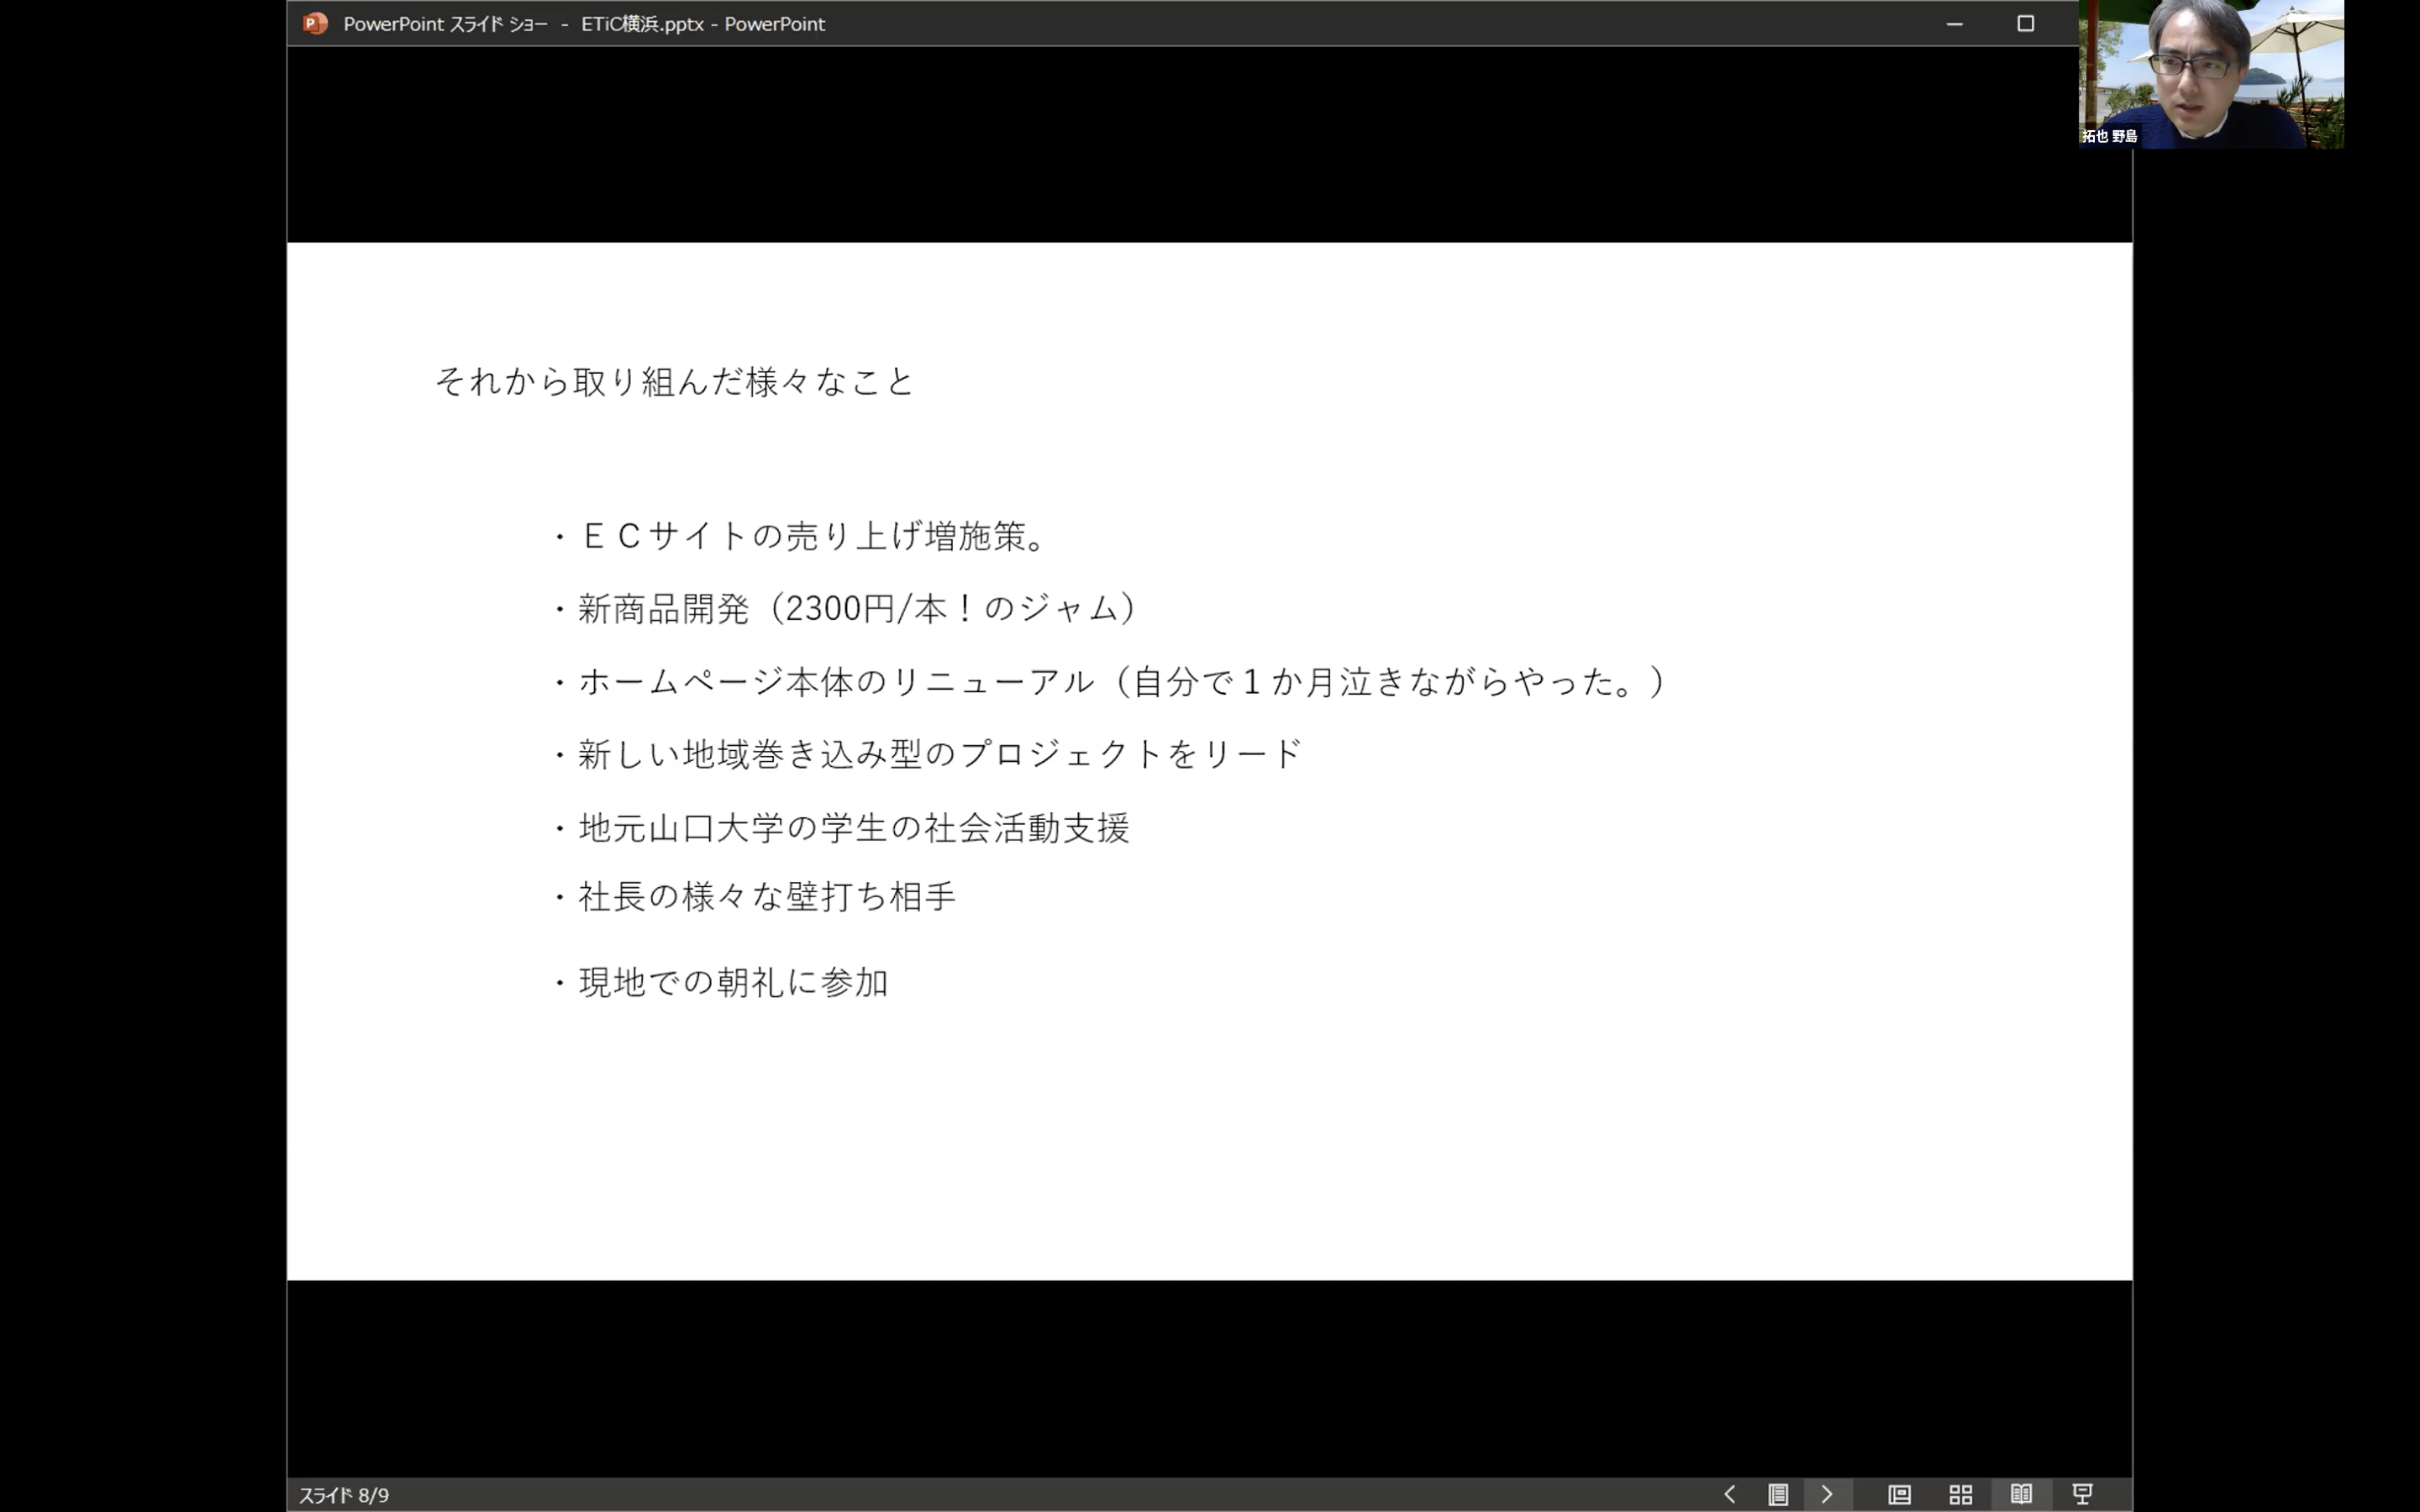The width and height of the screenshot is (2420, 1512).
Task: Click the 拓也 野島 name label
Action: pos(2109,136)
